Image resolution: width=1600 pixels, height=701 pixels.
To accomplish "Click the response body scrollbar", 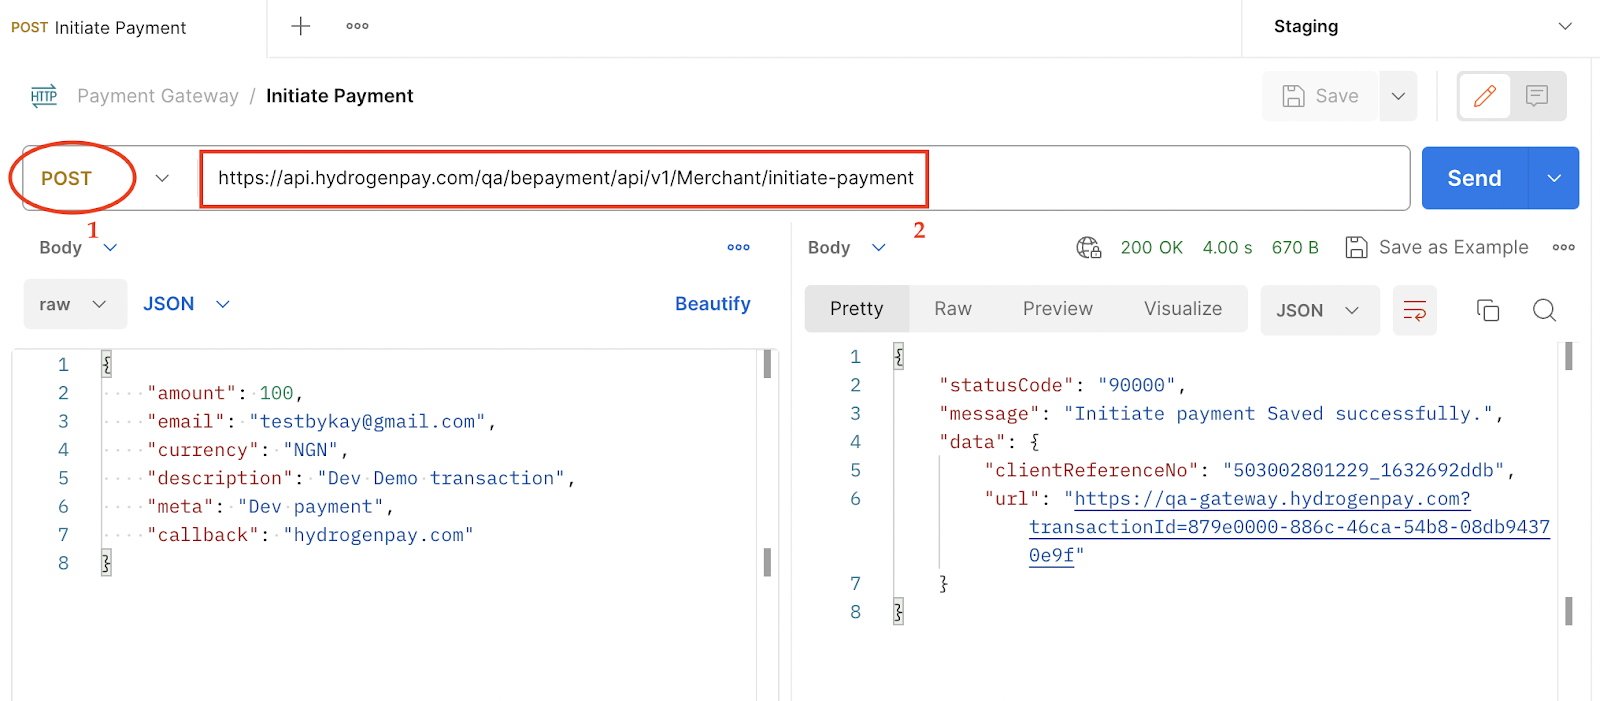I will click(1568, 356).
